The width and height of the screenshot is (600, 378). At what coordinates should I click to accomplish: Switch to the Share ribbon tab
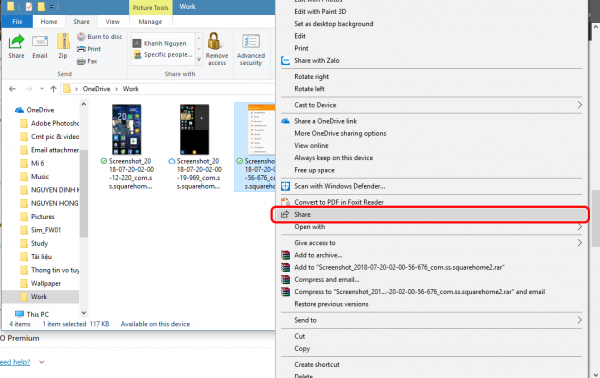pos(81,21)
